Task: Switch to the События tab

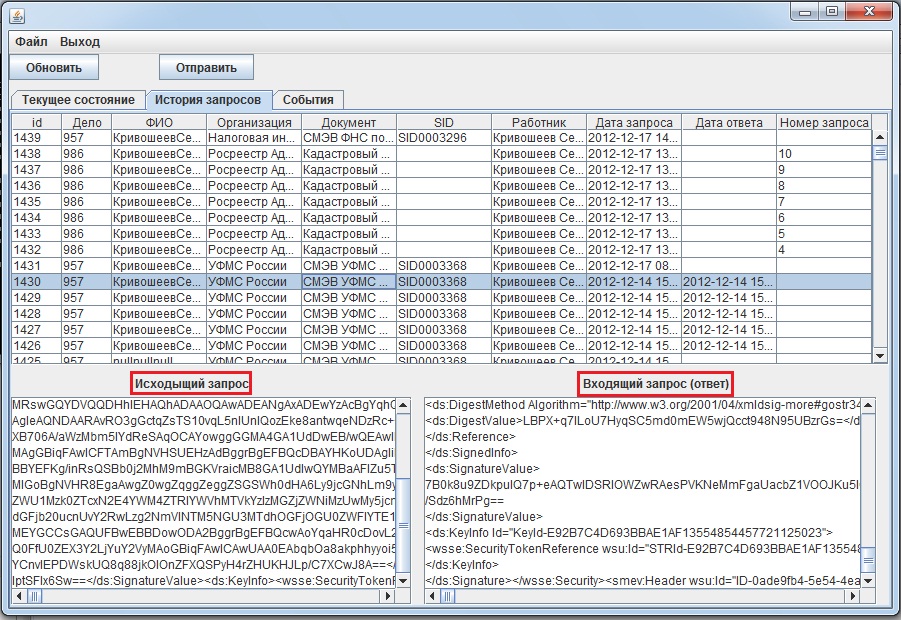Action: click(x=308, y=100)
